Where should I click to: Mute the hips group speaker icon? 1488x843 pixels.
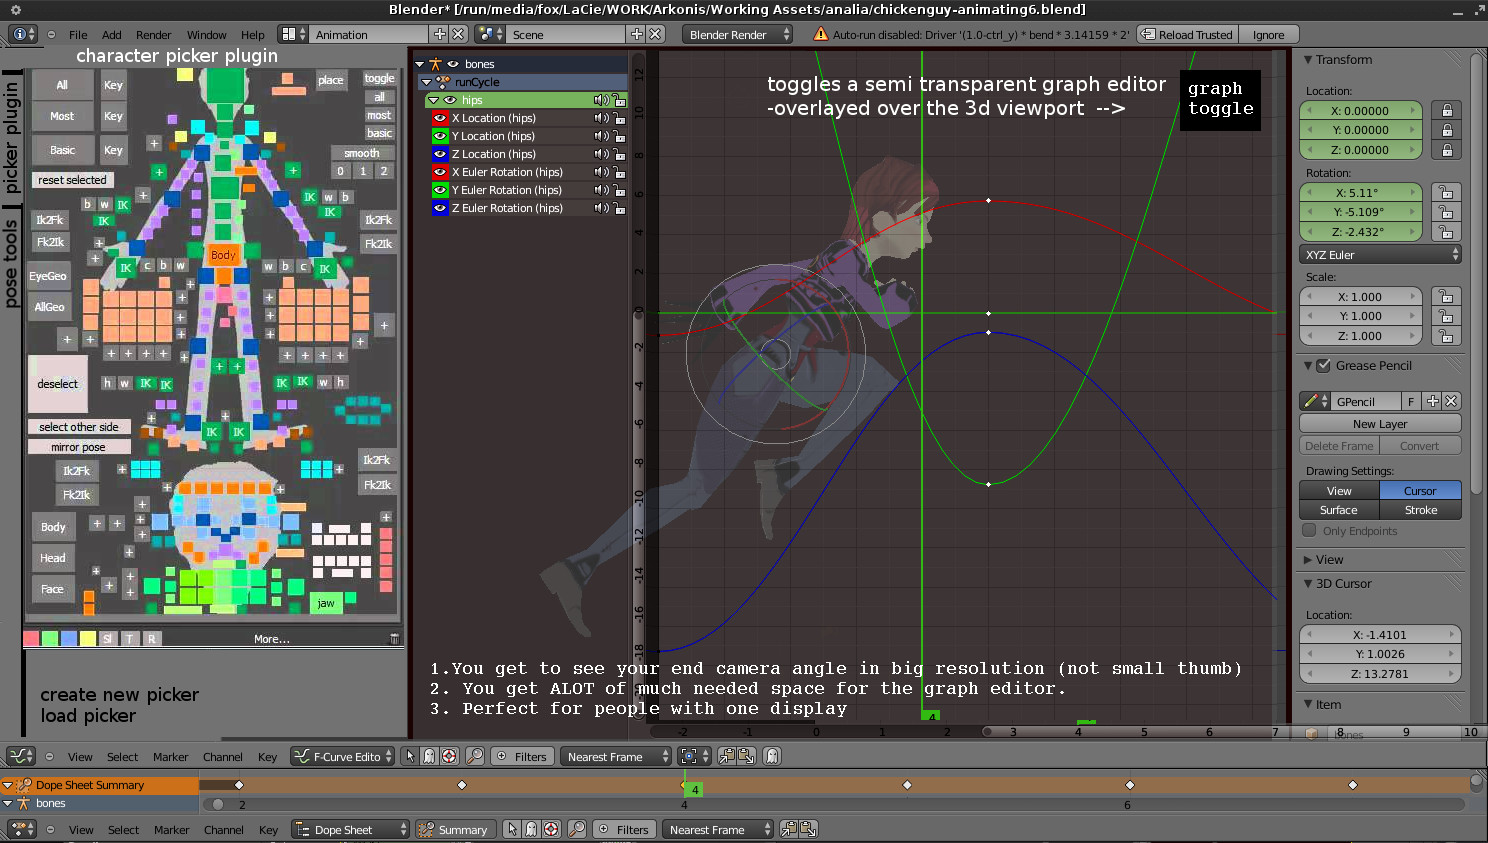[601, 100]
